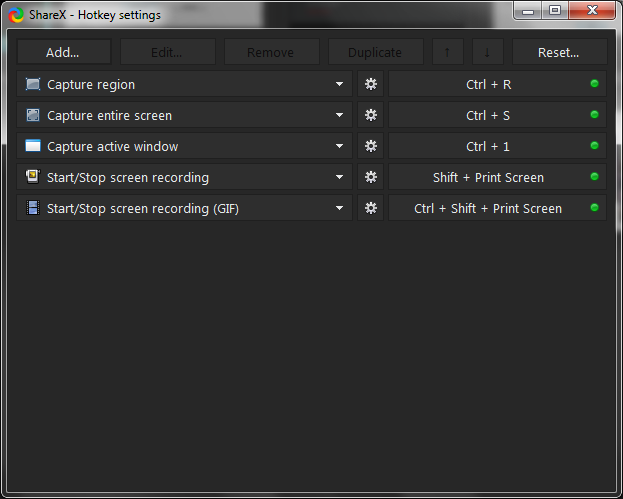Screen dimensions: 623x499
Task: Open gear settings for Start/Stop screen recording
Action: [370, 177]
